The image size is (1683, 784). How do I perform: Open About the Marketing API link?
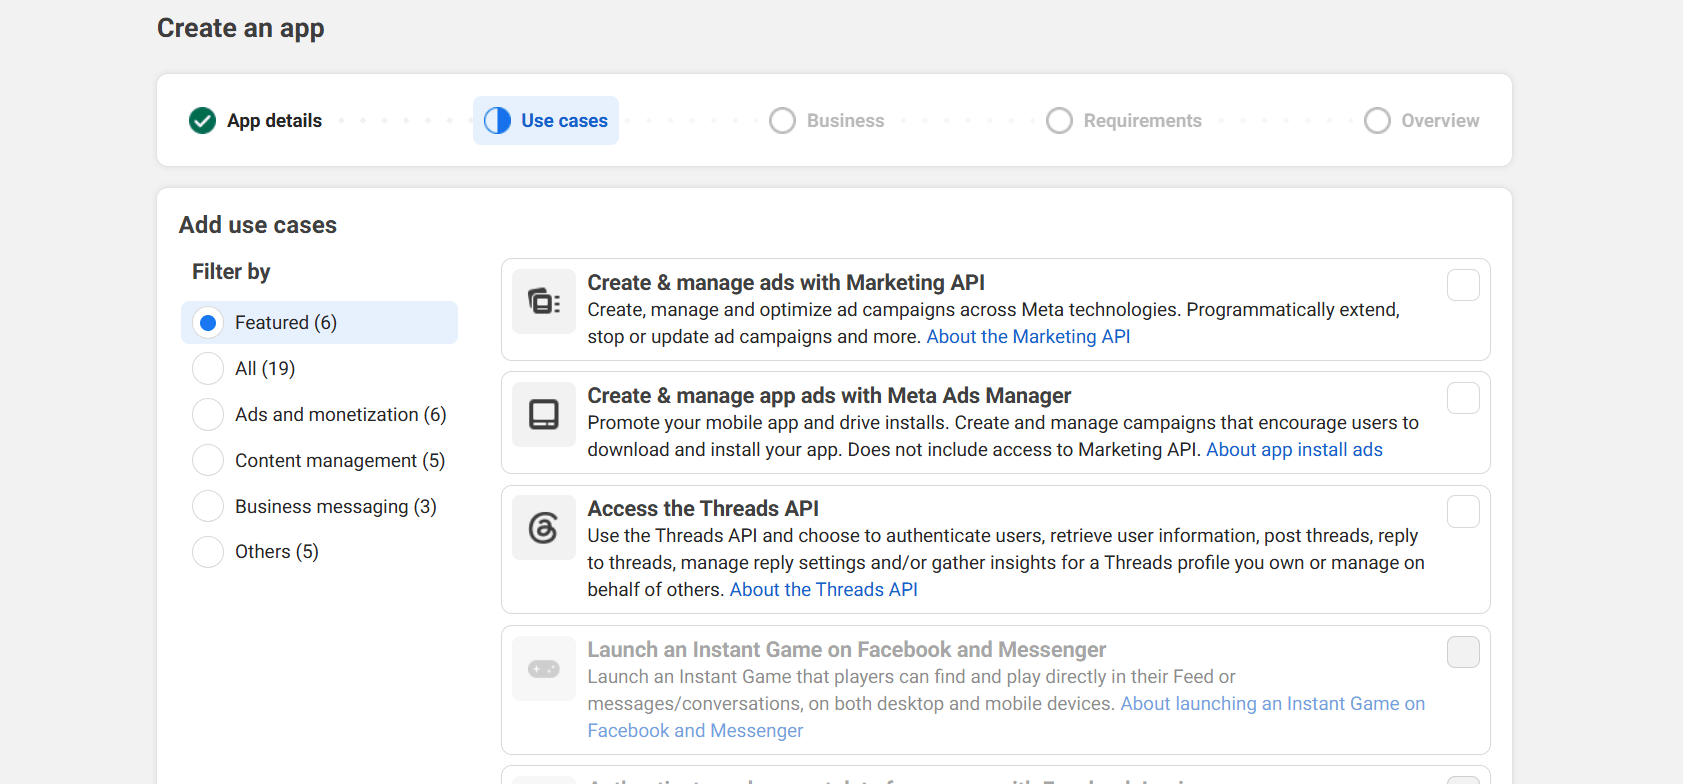(1028, 337)
